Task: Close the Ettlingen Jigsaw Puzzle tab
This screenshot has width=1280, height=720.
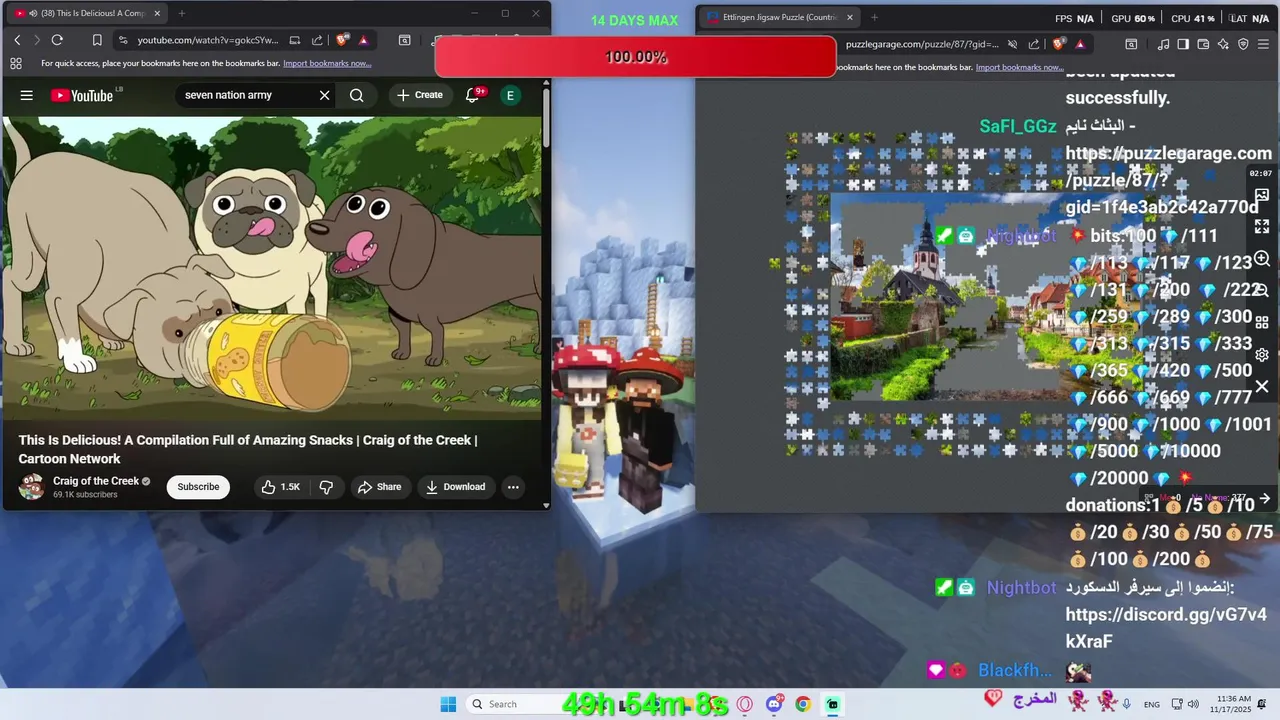Action: [x=850, y=17]
